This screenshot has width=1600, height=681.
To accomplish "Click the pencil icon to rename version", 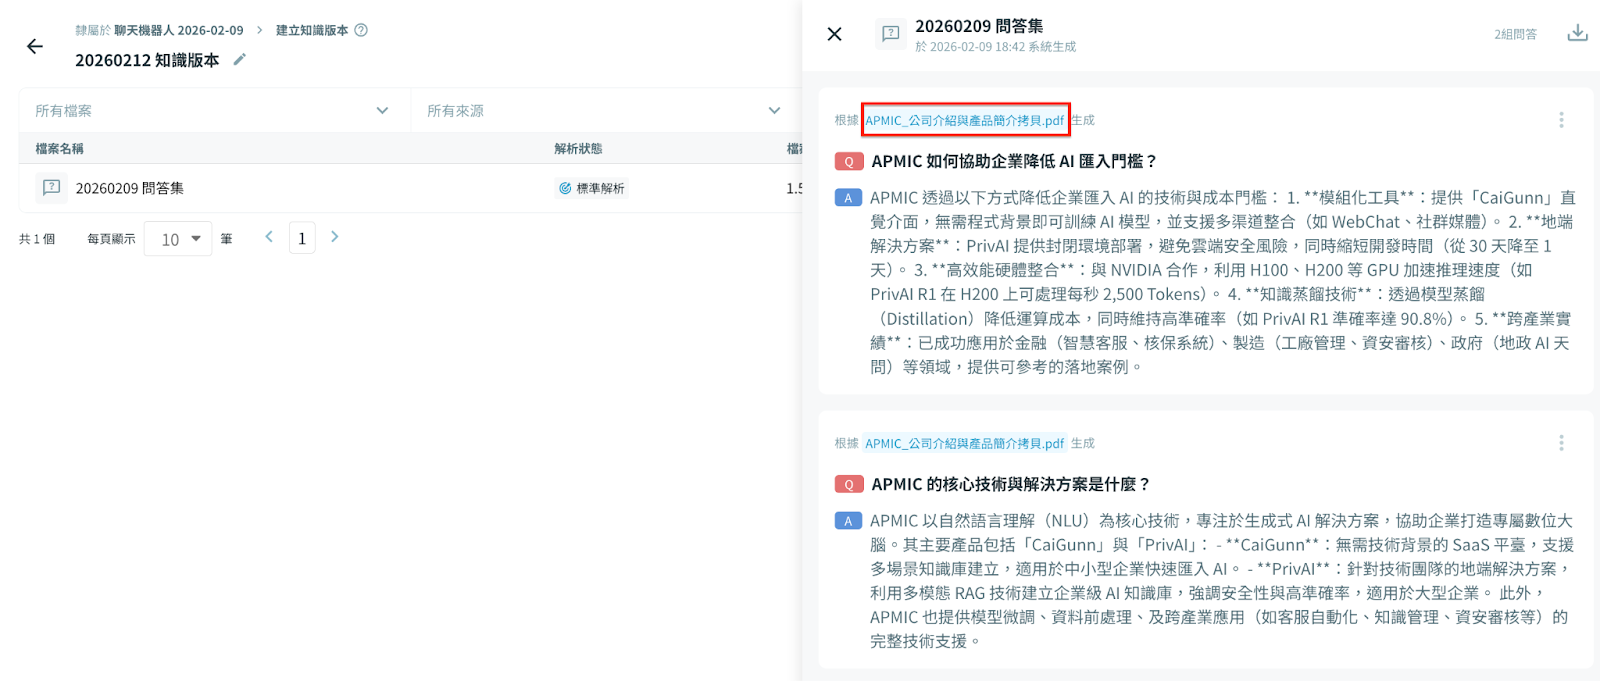I will coord(239,60).
